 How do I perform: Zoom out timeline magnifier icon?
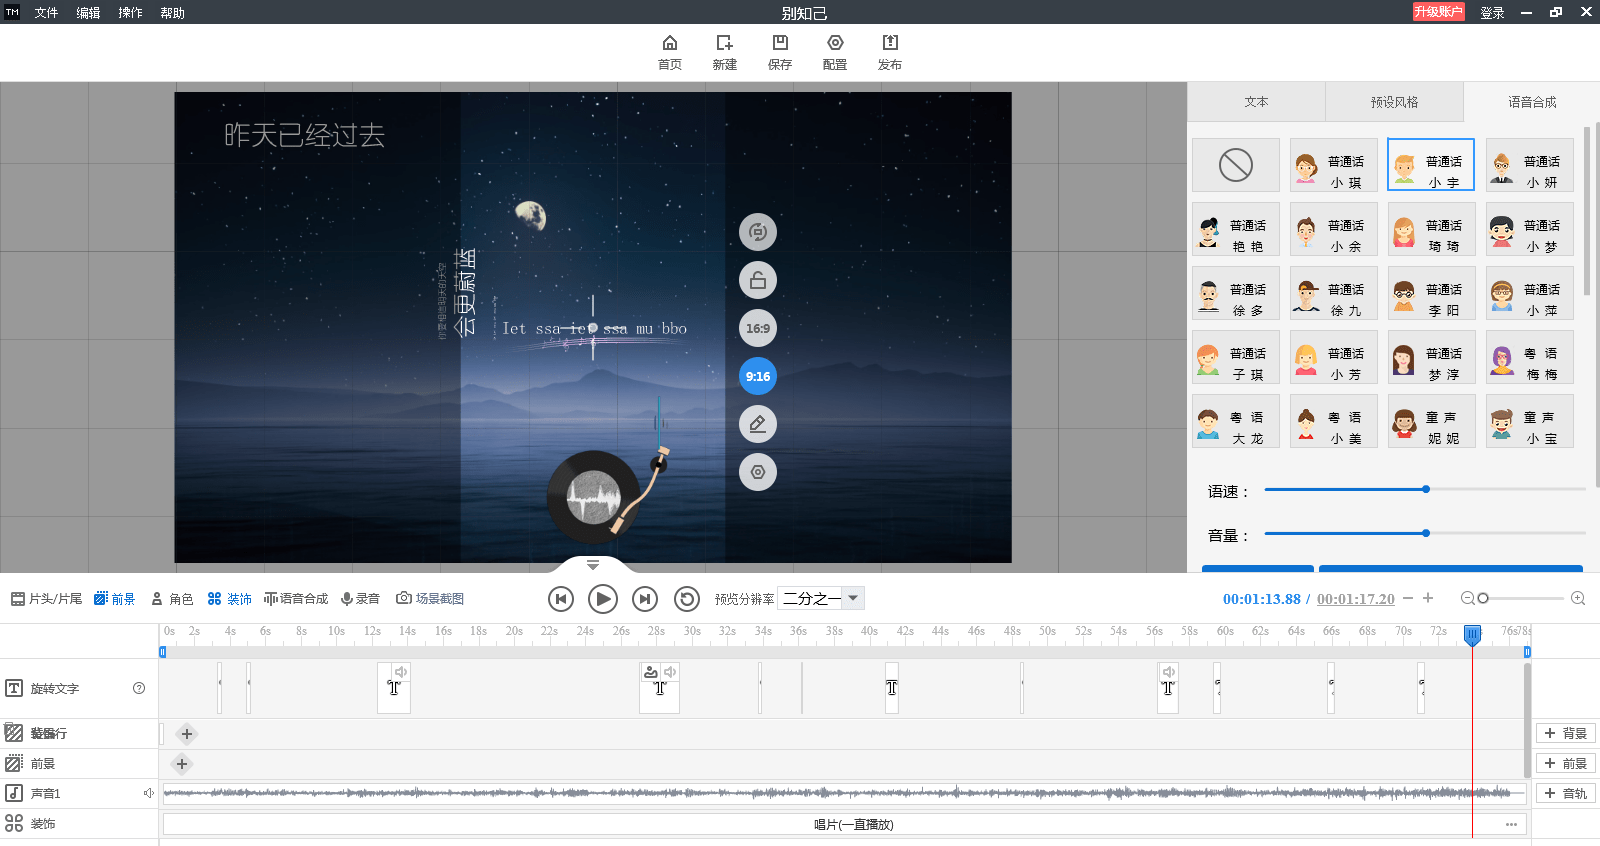[1467, 598]
